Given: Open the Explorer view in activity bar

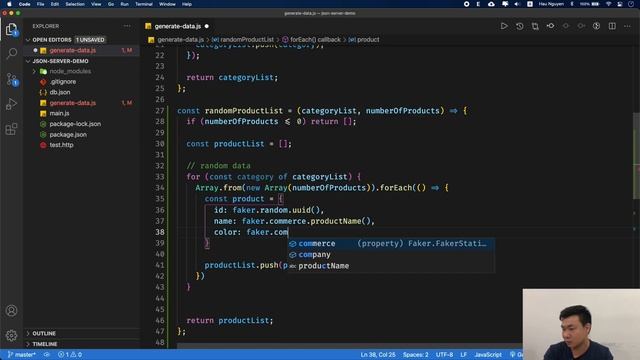Looking at the screenshot, I should pos(11,29).
